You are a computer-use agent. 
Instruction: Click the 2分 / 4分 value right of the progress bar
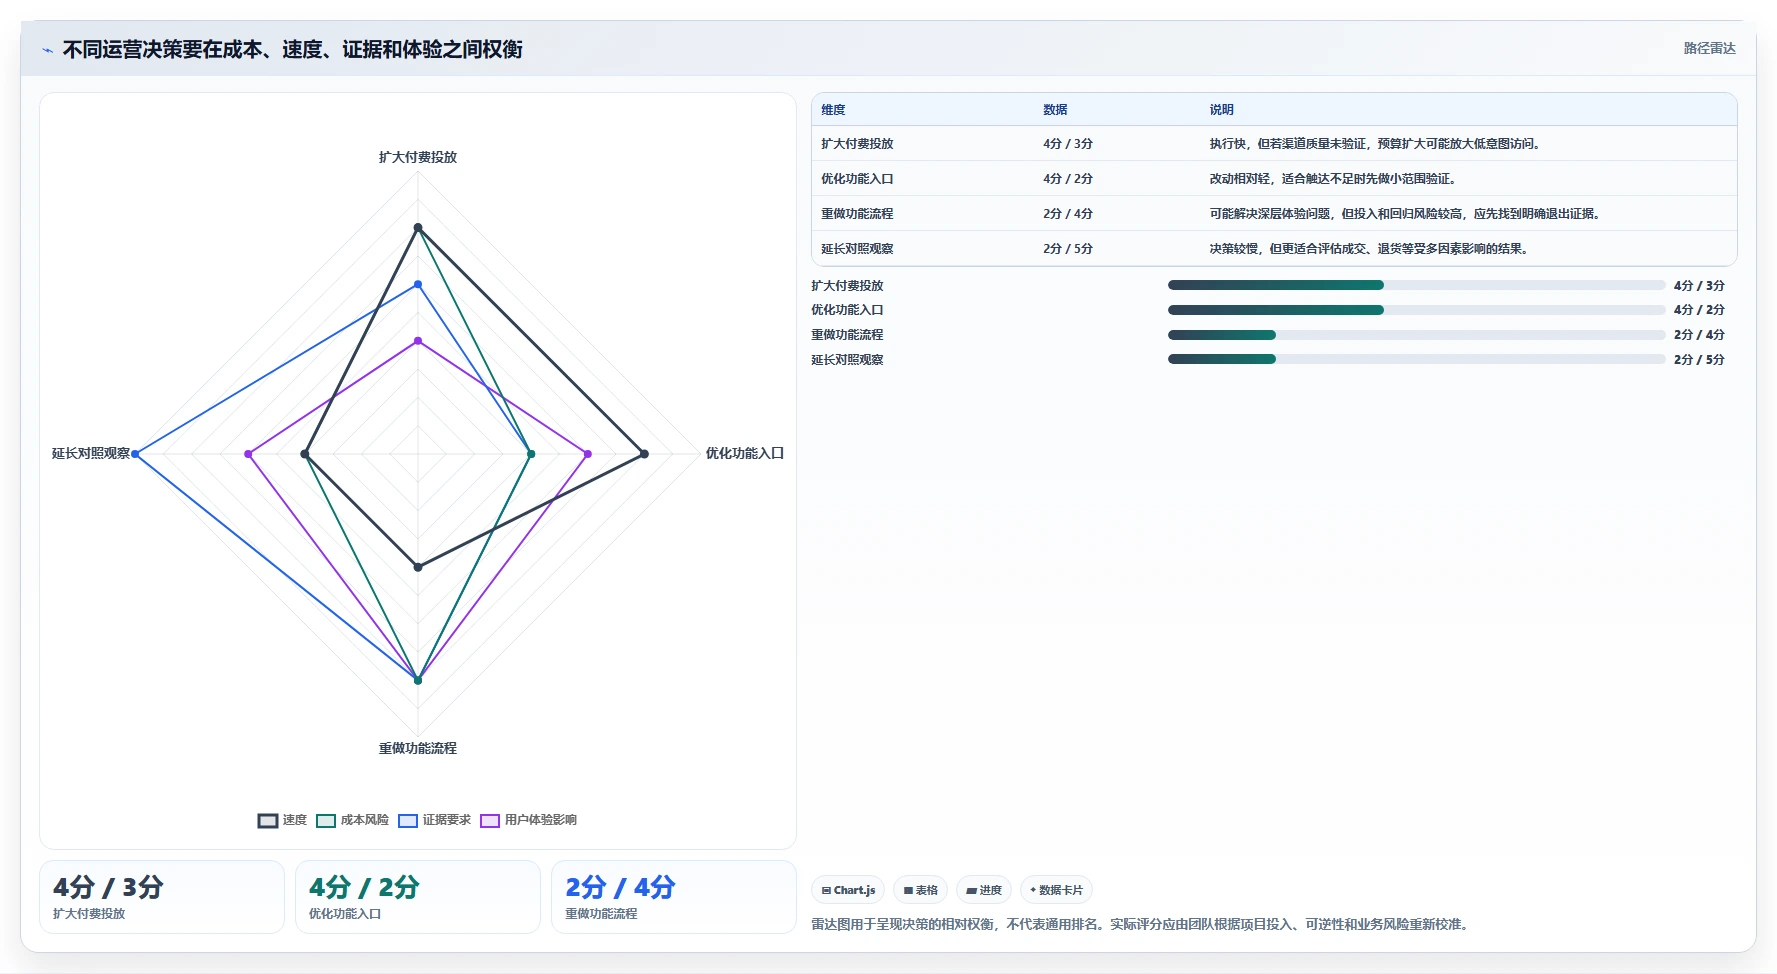[1699, 335]
